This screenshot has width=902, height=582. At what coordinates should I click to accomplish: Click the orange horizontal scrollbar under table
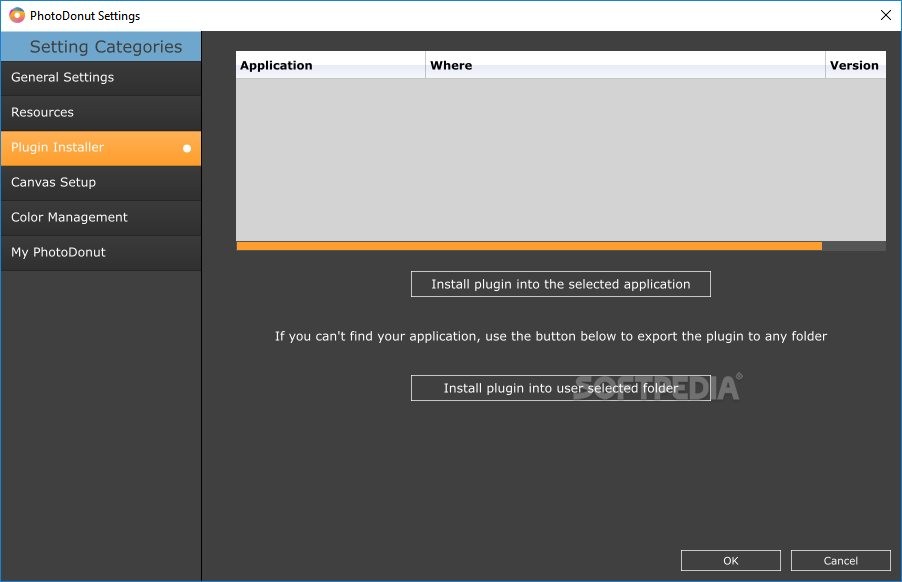point(529,246)
